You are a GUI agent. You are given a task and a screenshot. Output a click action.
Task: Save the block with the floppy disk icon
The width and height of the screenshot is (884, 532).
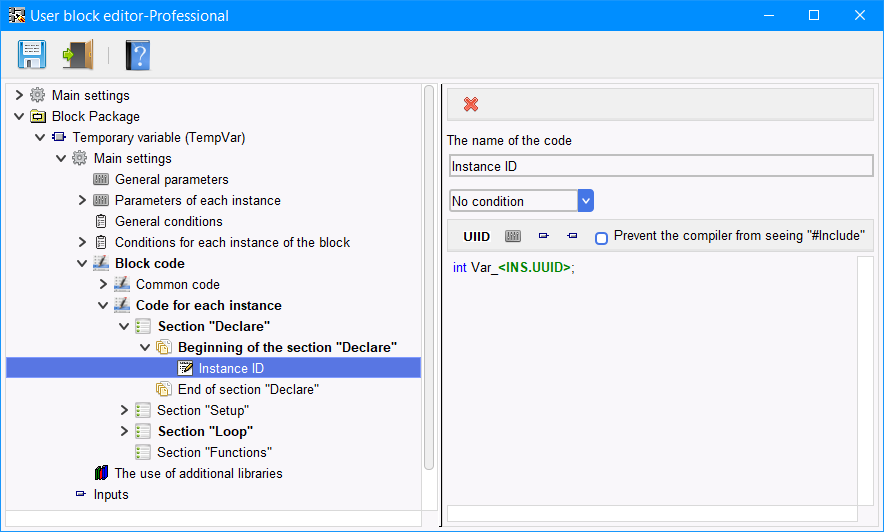pos(32,55)
